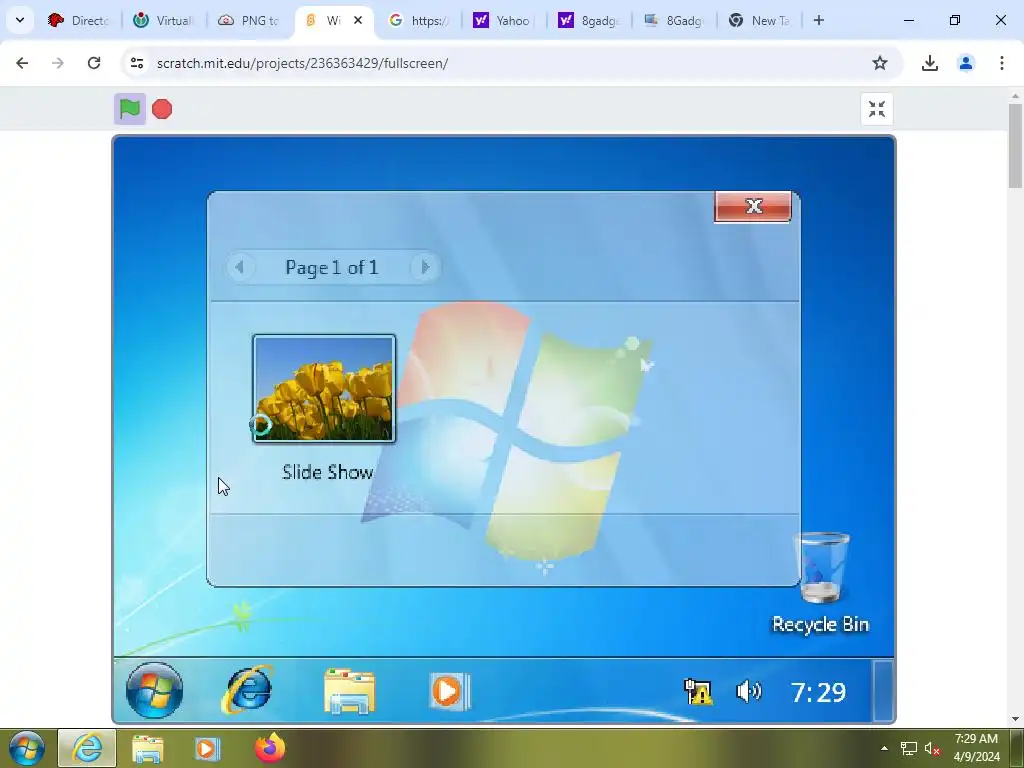
Task: Close the active Scratch tab
Action: 358,20
